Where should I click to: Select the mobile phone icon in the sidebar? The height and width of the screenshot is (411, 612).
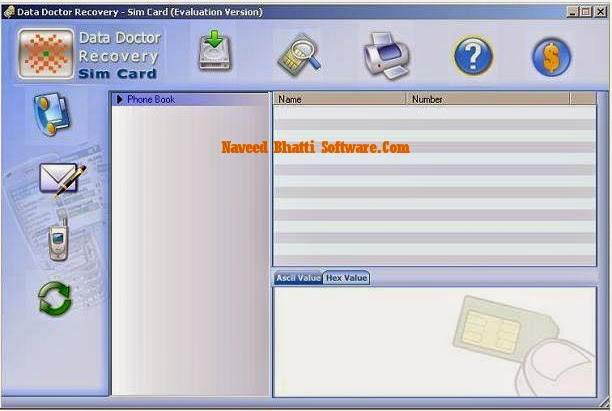click(x=59, y=239)
